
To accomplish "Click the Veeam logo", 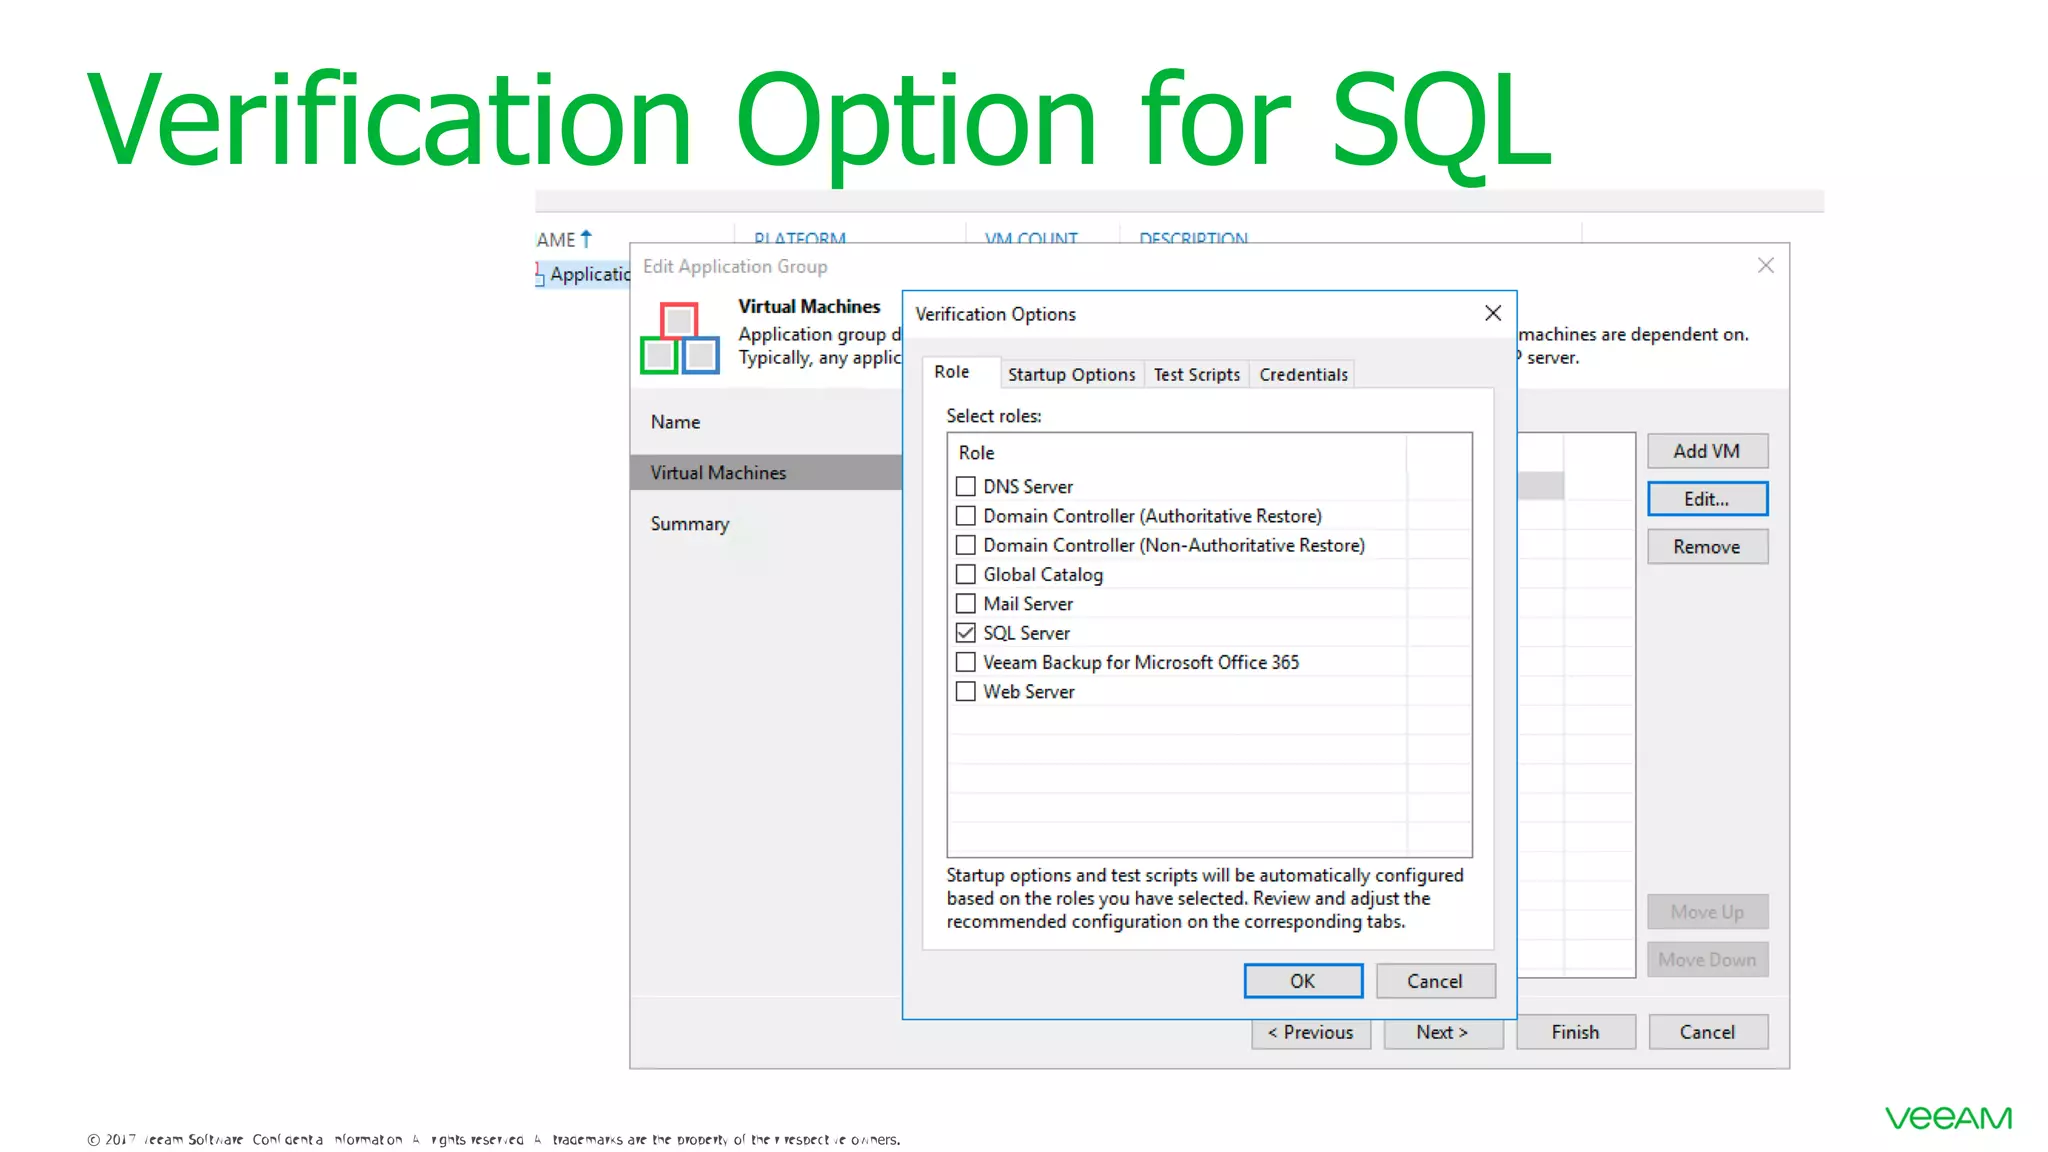I will pos(1948,1118).
